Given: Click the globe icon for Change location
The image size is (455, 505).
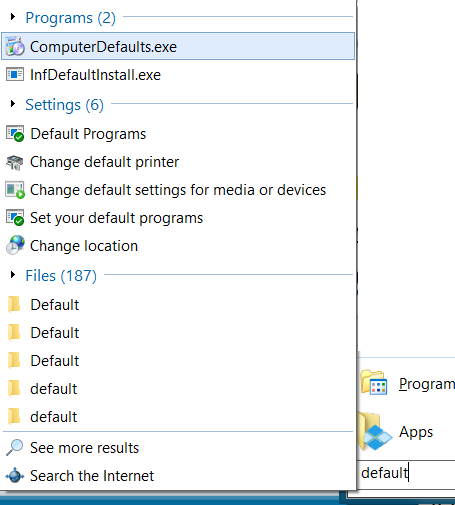Looking at the screenshot, I should (15, 245).
